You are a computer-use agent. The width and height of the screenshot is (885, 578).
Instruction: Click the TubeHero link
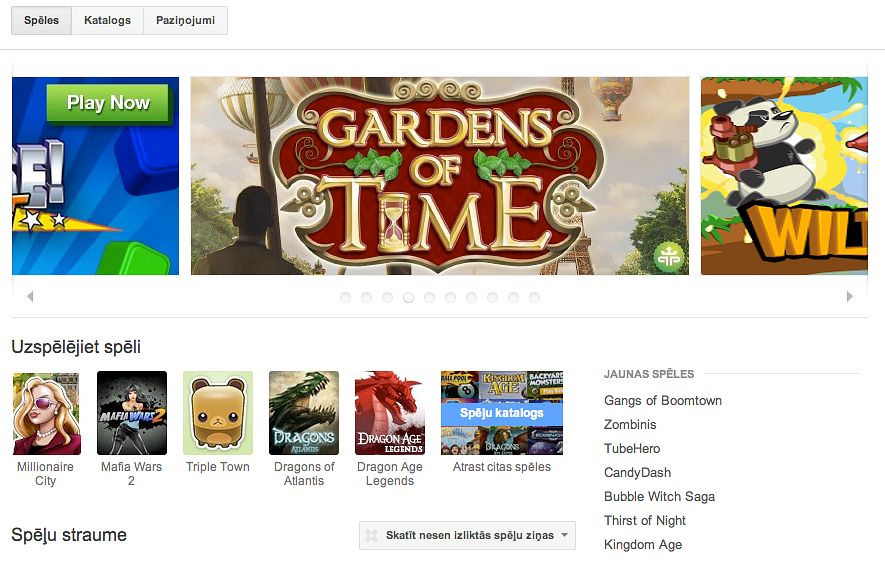click(632, 449)
